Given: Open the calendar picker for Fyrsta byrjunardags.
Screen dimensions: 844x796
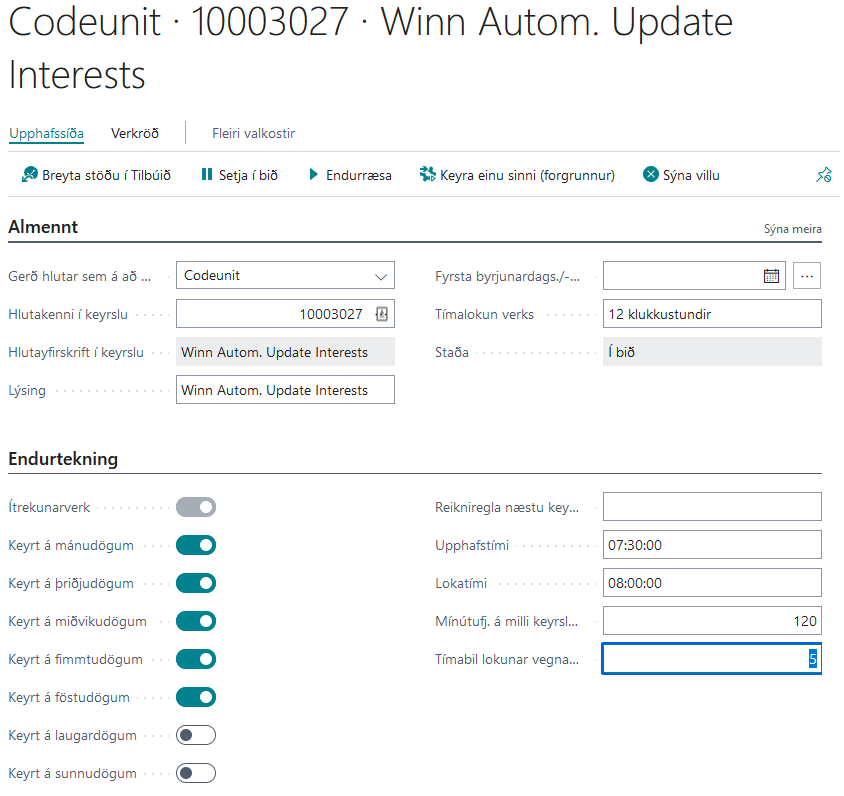Looking at the screenshot, I should coord(771,276).
